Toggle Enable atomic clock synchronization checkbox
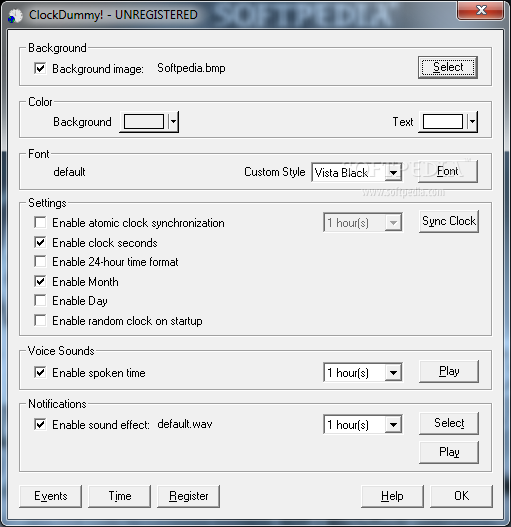The height and width of the screenshot is (527, 511). [40, 222]
